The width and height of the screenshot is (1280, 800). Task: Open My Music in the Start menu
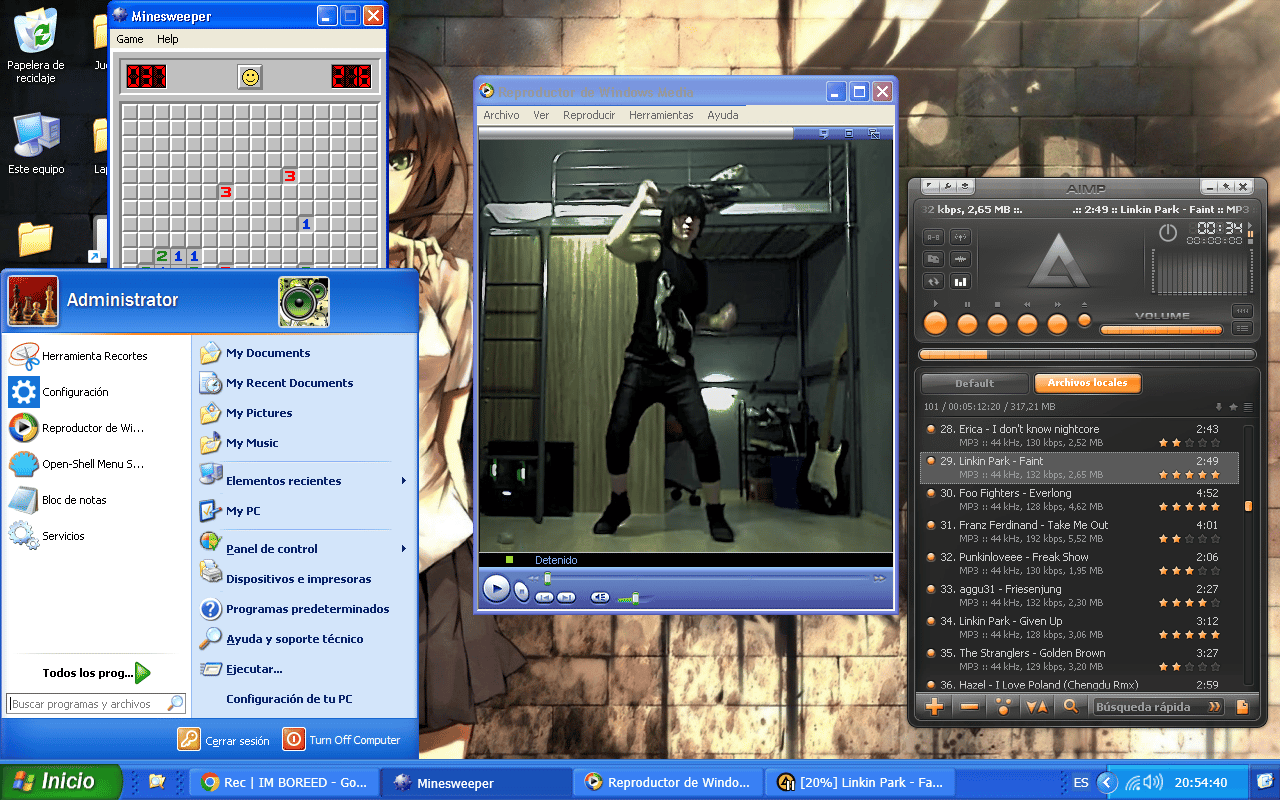pos(304,443)
